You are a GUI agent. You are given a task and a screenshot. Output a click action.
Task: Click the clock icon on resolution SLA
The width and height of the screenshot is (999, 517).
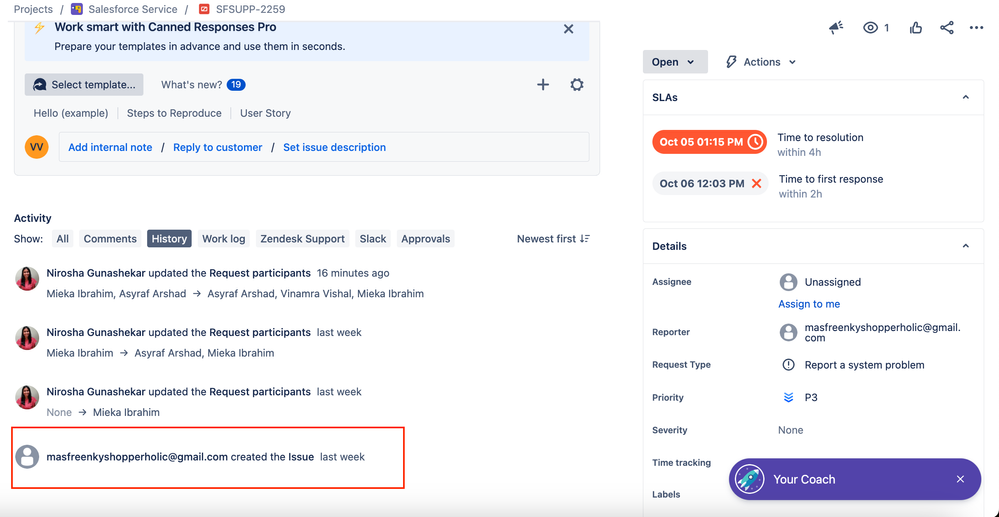[x=754, y=142]
